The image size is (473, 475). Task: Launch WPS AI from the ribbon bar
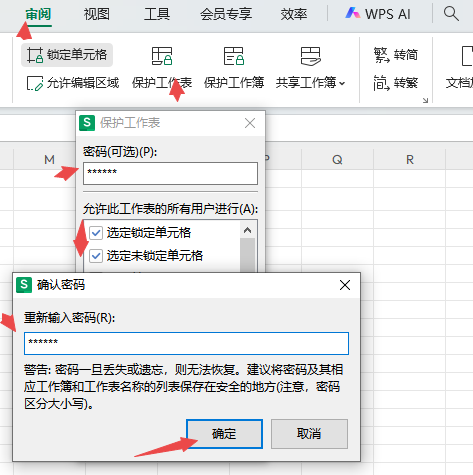click(x=378, y=14)
